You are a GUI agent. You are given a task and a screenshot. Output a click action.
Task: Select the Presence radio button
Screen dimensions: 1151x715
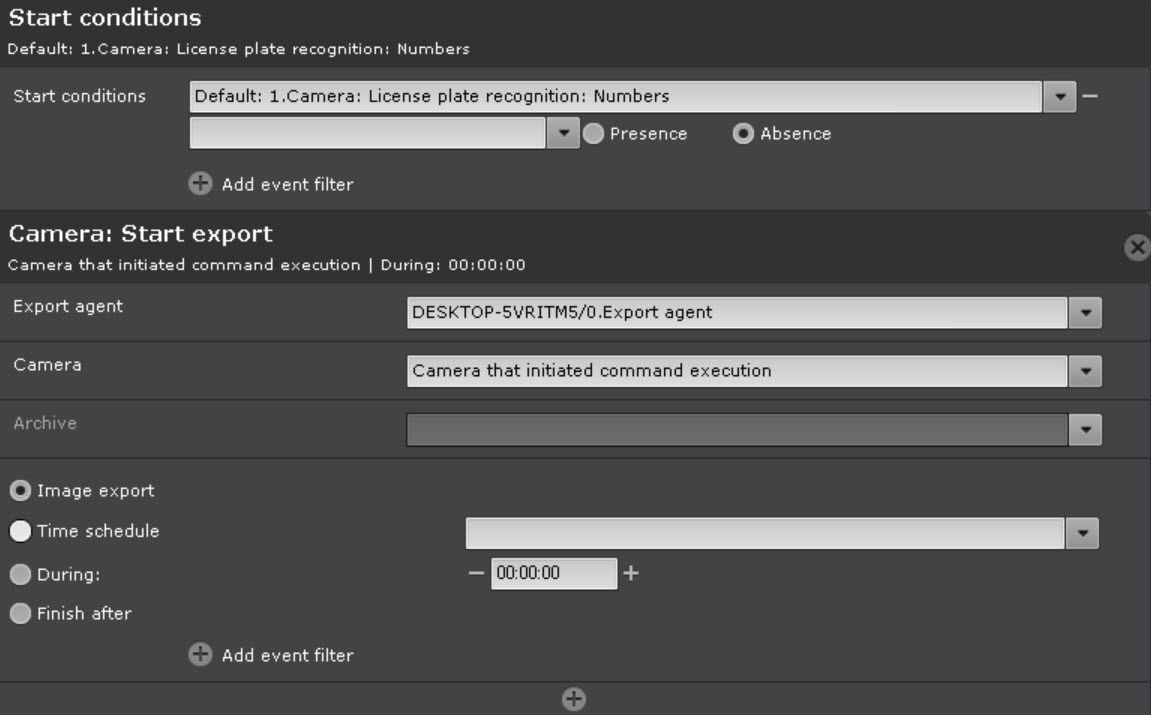594,134
